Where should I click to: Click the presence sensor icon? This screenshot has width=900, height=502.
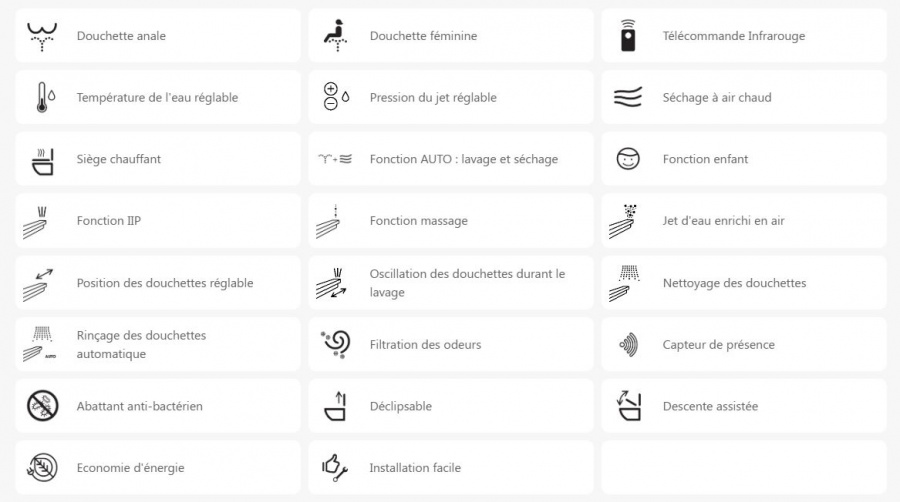(x=628, y=345)
